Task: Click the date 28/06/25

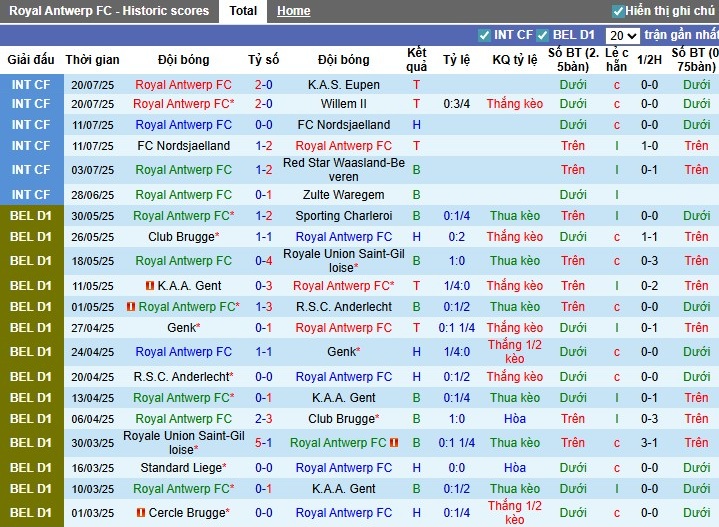Action: (x=92, y=195)
